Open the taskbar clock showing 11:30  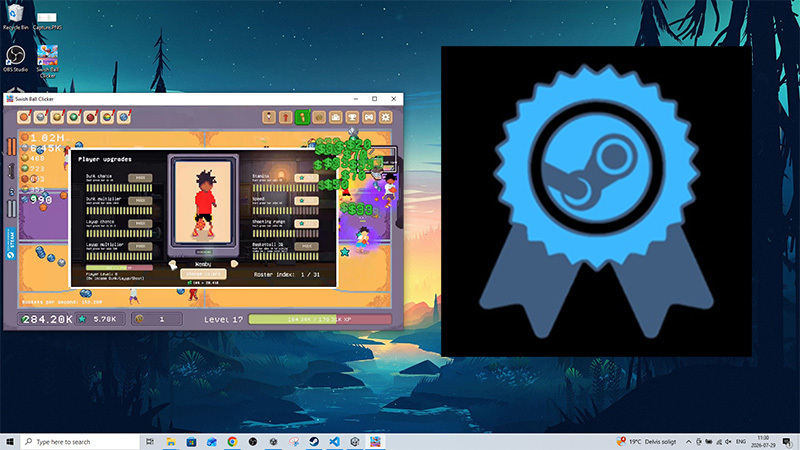pyautogui.click(x=763, y=442)
